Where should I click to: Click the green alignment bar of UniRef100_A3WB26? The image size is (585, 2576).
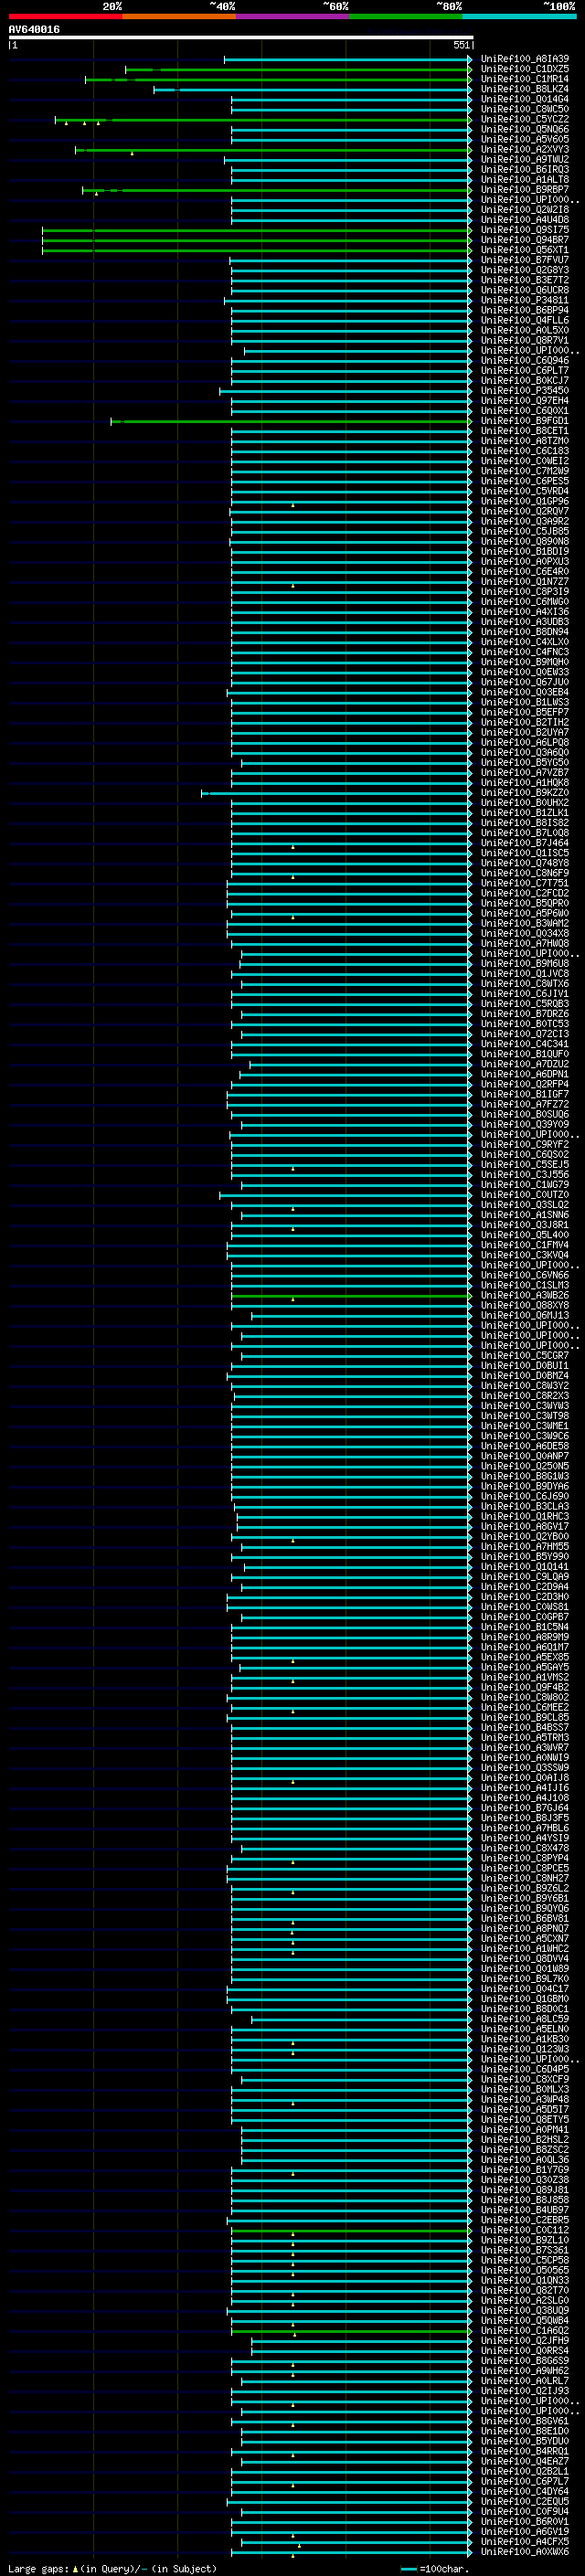click(x=351, y=1296)
